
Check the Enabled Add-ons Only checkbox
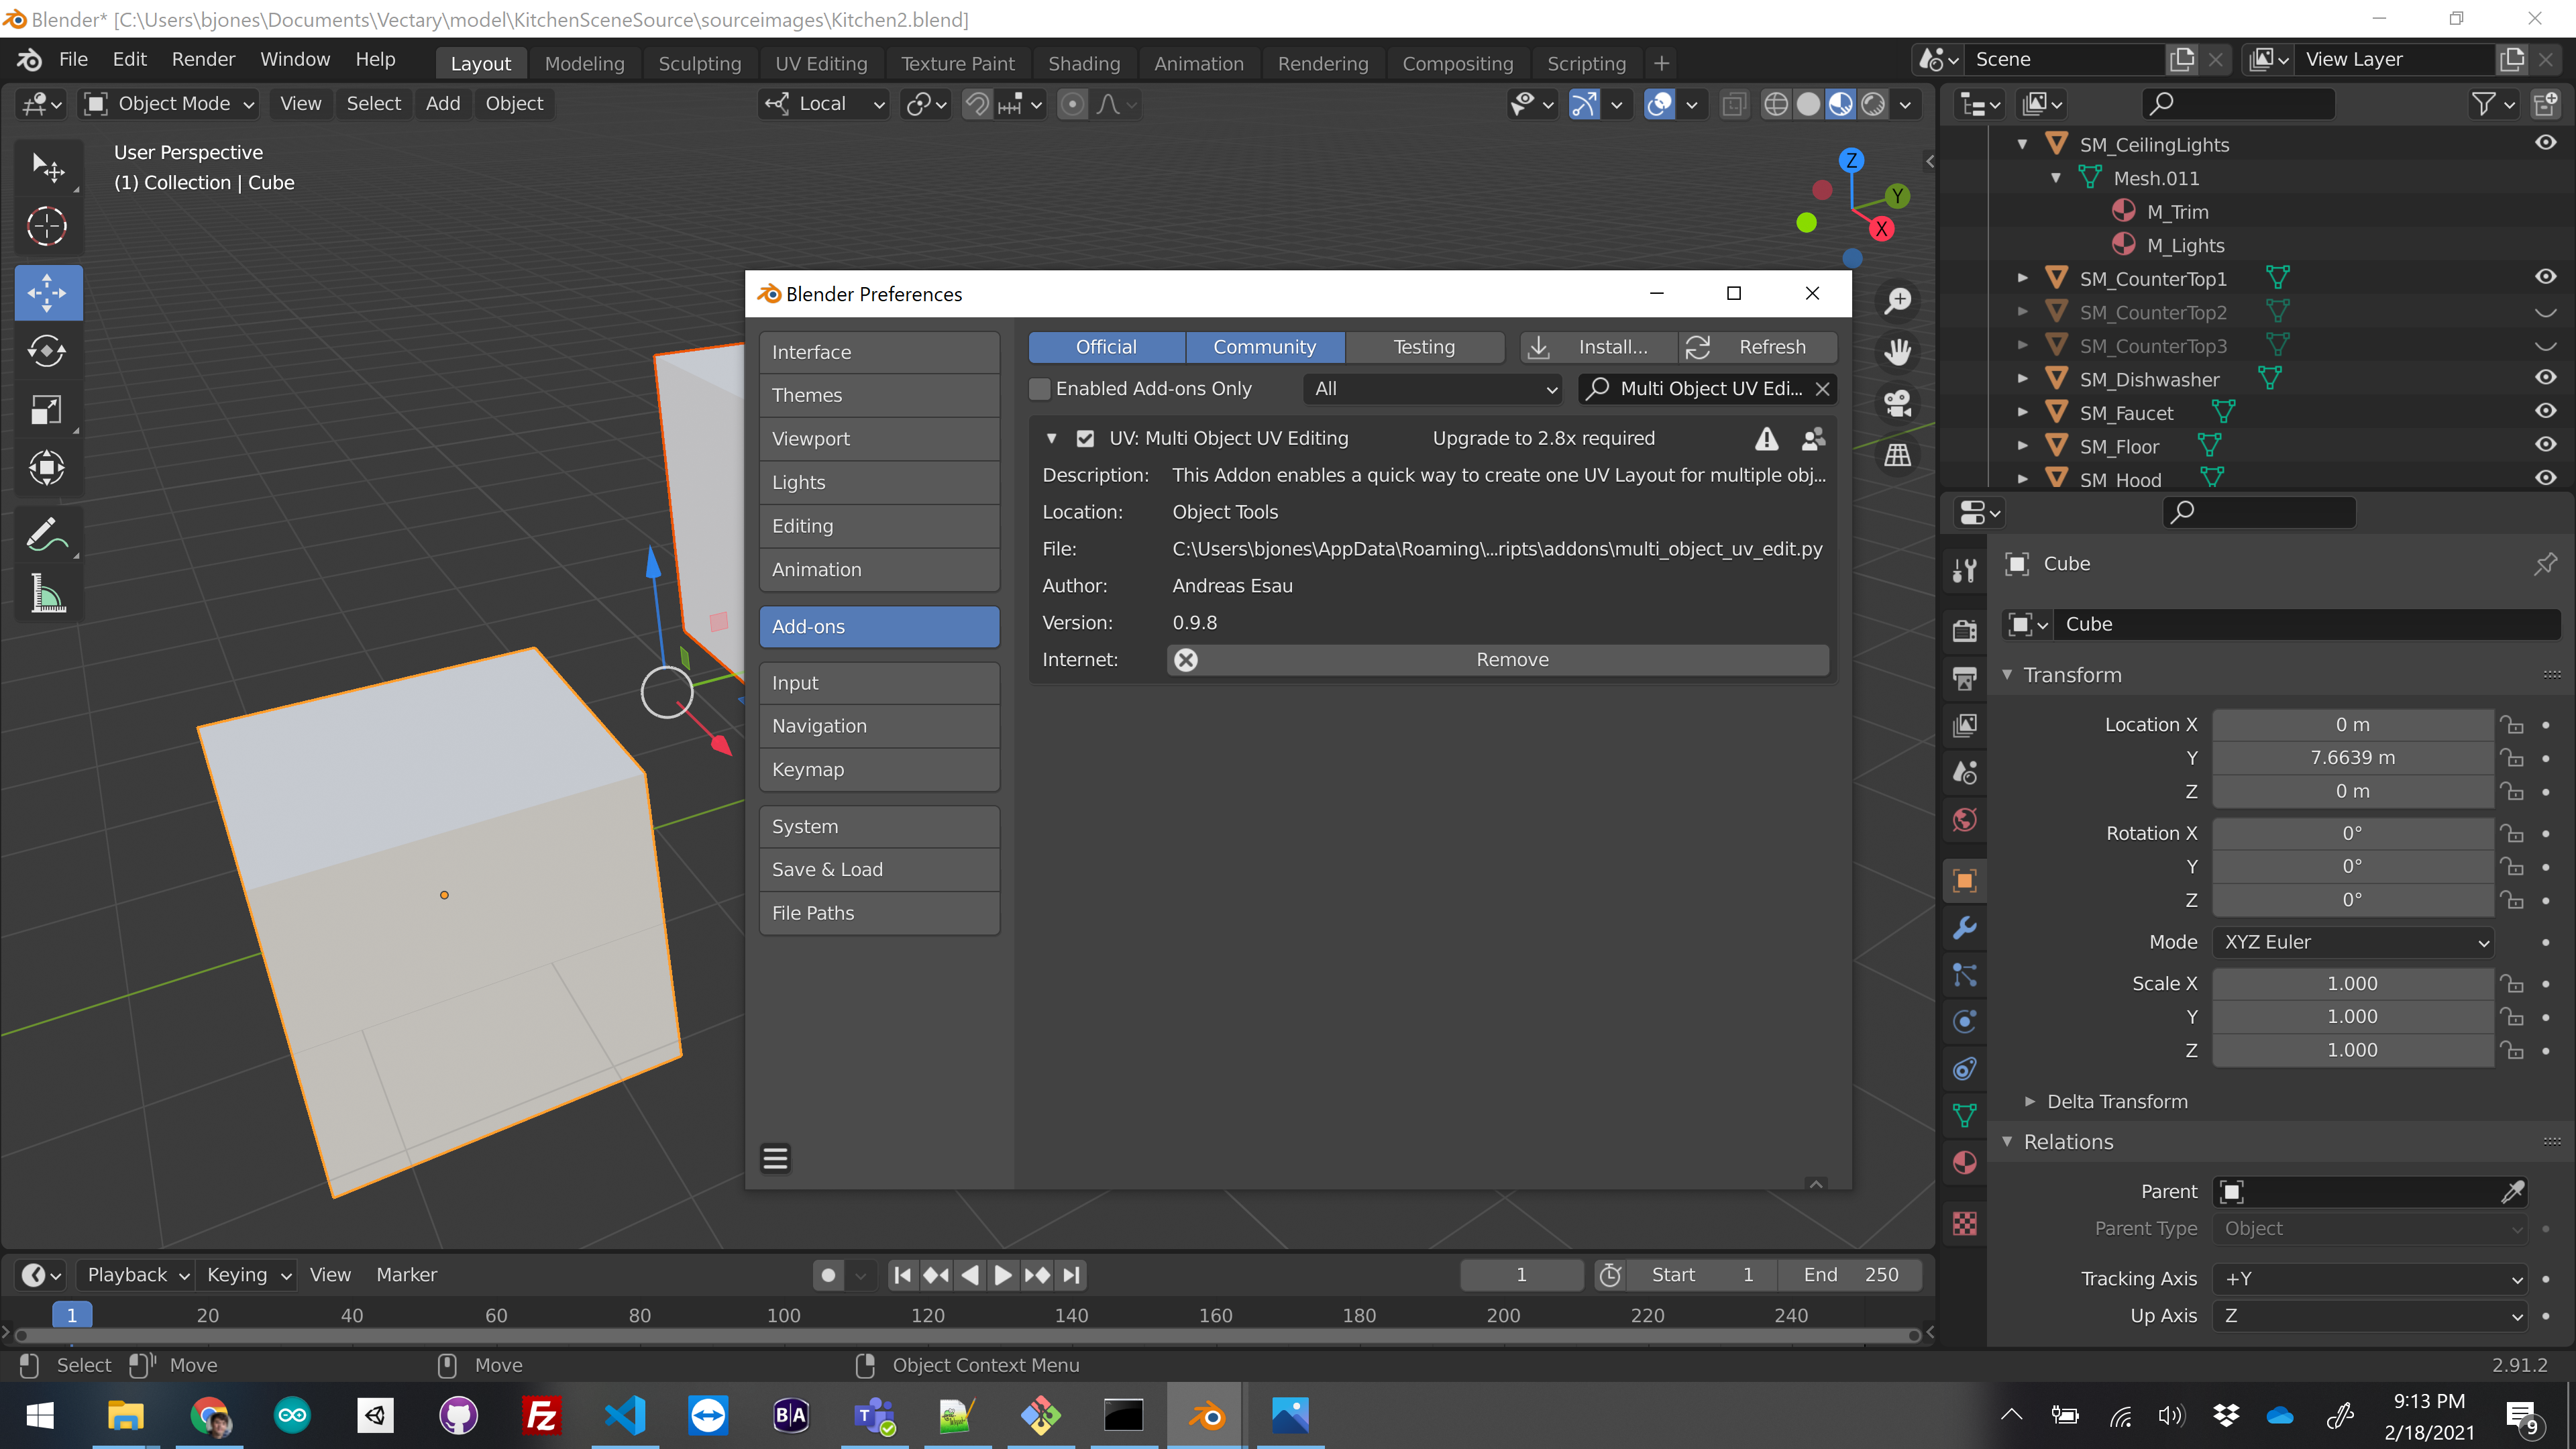click(x=1040, y=389)
